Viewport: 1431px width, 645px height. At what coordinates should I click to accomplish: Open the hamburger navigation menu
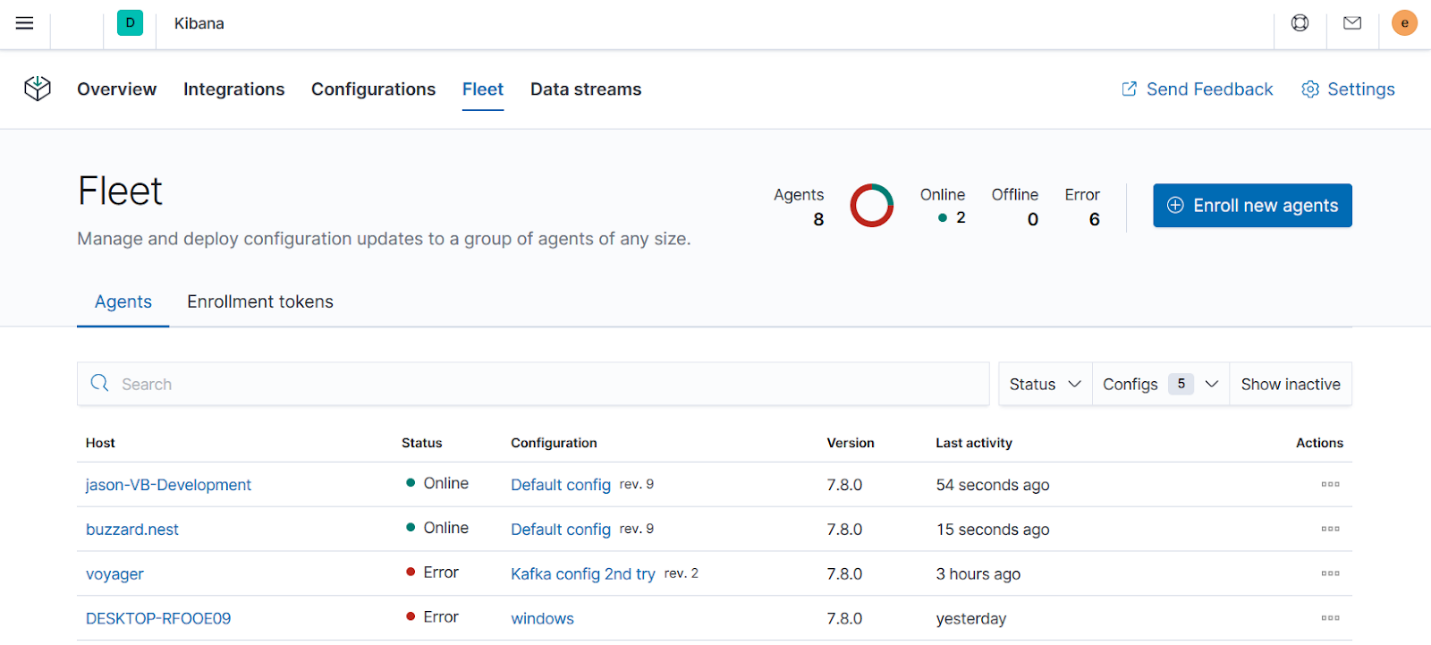pyautogui.click(x=25, y=23)
